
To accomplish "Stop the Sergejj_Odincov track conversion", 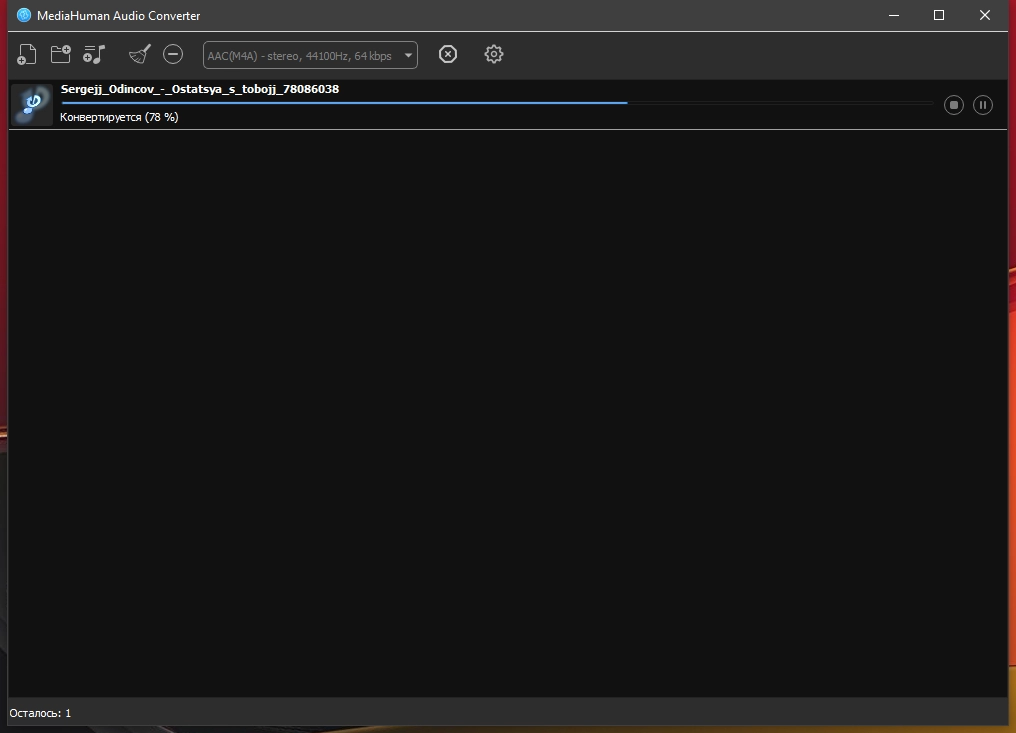I will tap(954, 105).
